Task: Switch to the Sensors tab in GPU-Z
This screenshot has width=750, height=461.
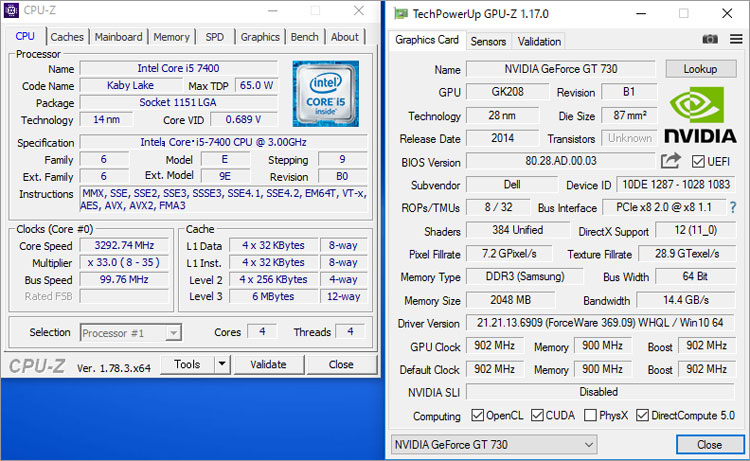Action: click(x=488, y=42)
